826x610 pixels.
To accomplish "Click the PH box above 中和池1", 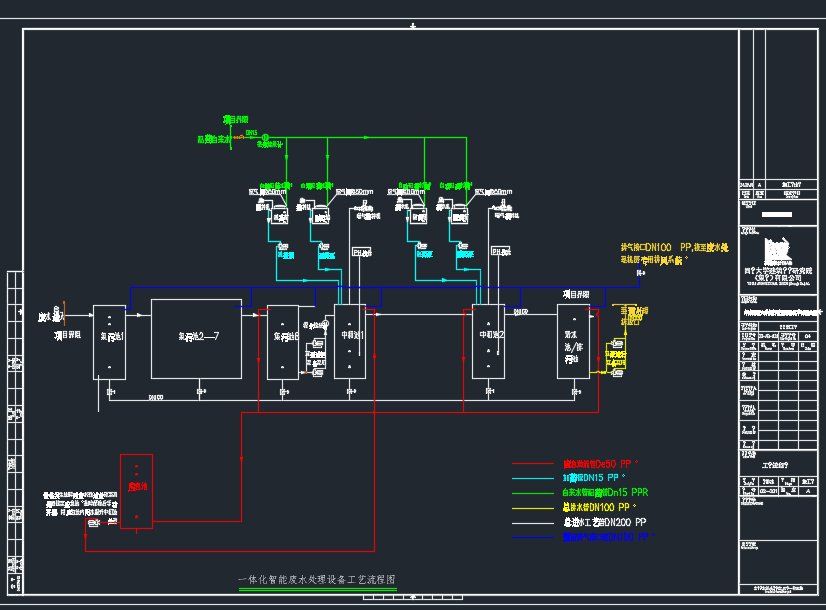I will tap(362, 252).
